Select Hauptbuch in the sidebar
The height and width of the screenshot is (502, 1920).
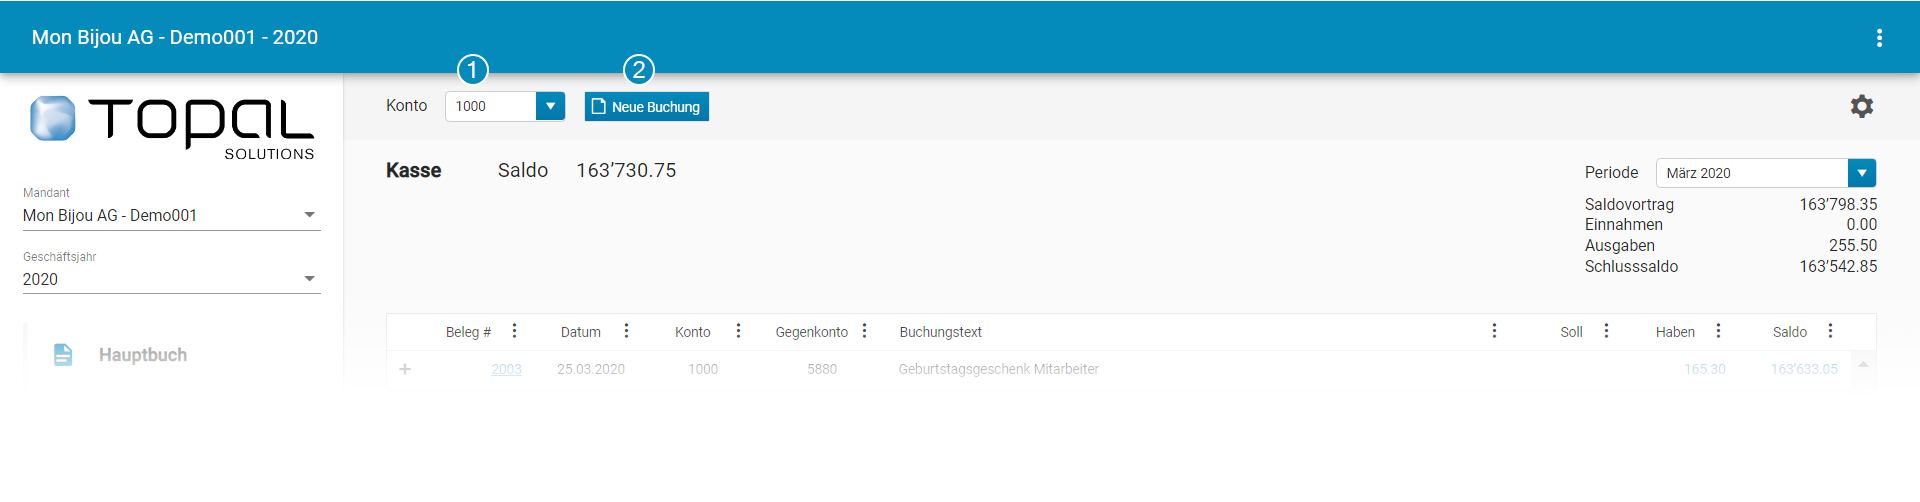(142, 355)
